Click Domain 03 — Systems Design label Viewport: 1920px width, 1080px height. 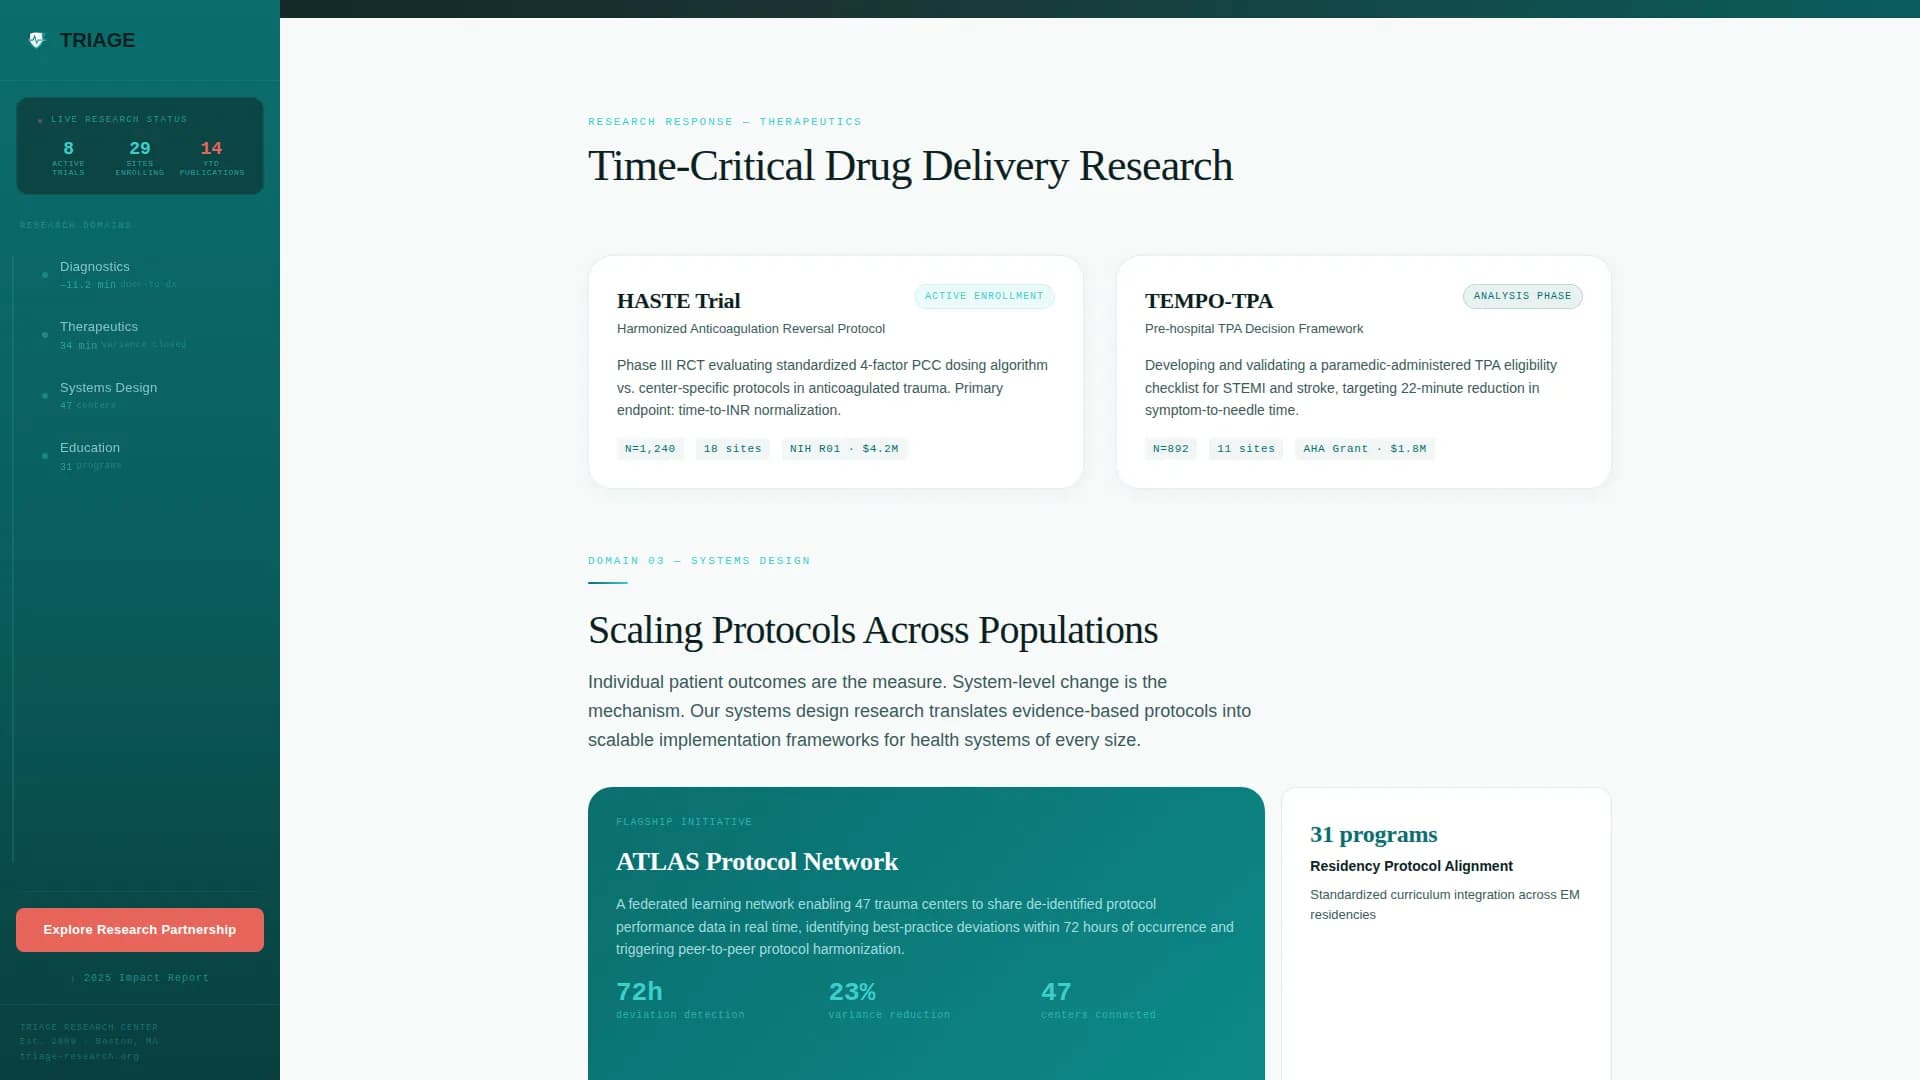click(x=699, y=561)
